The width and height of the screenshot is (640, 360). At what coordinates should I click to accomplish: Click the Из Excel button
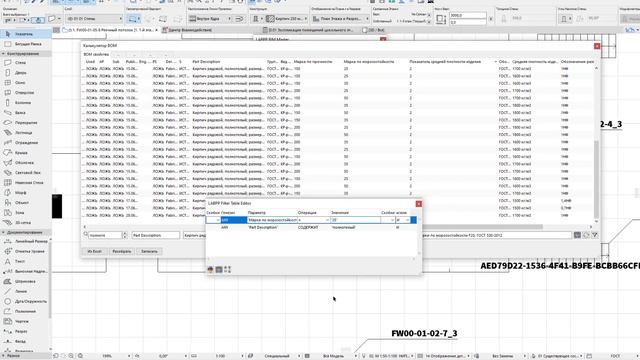pyautogui.click(x=95, y=251)
